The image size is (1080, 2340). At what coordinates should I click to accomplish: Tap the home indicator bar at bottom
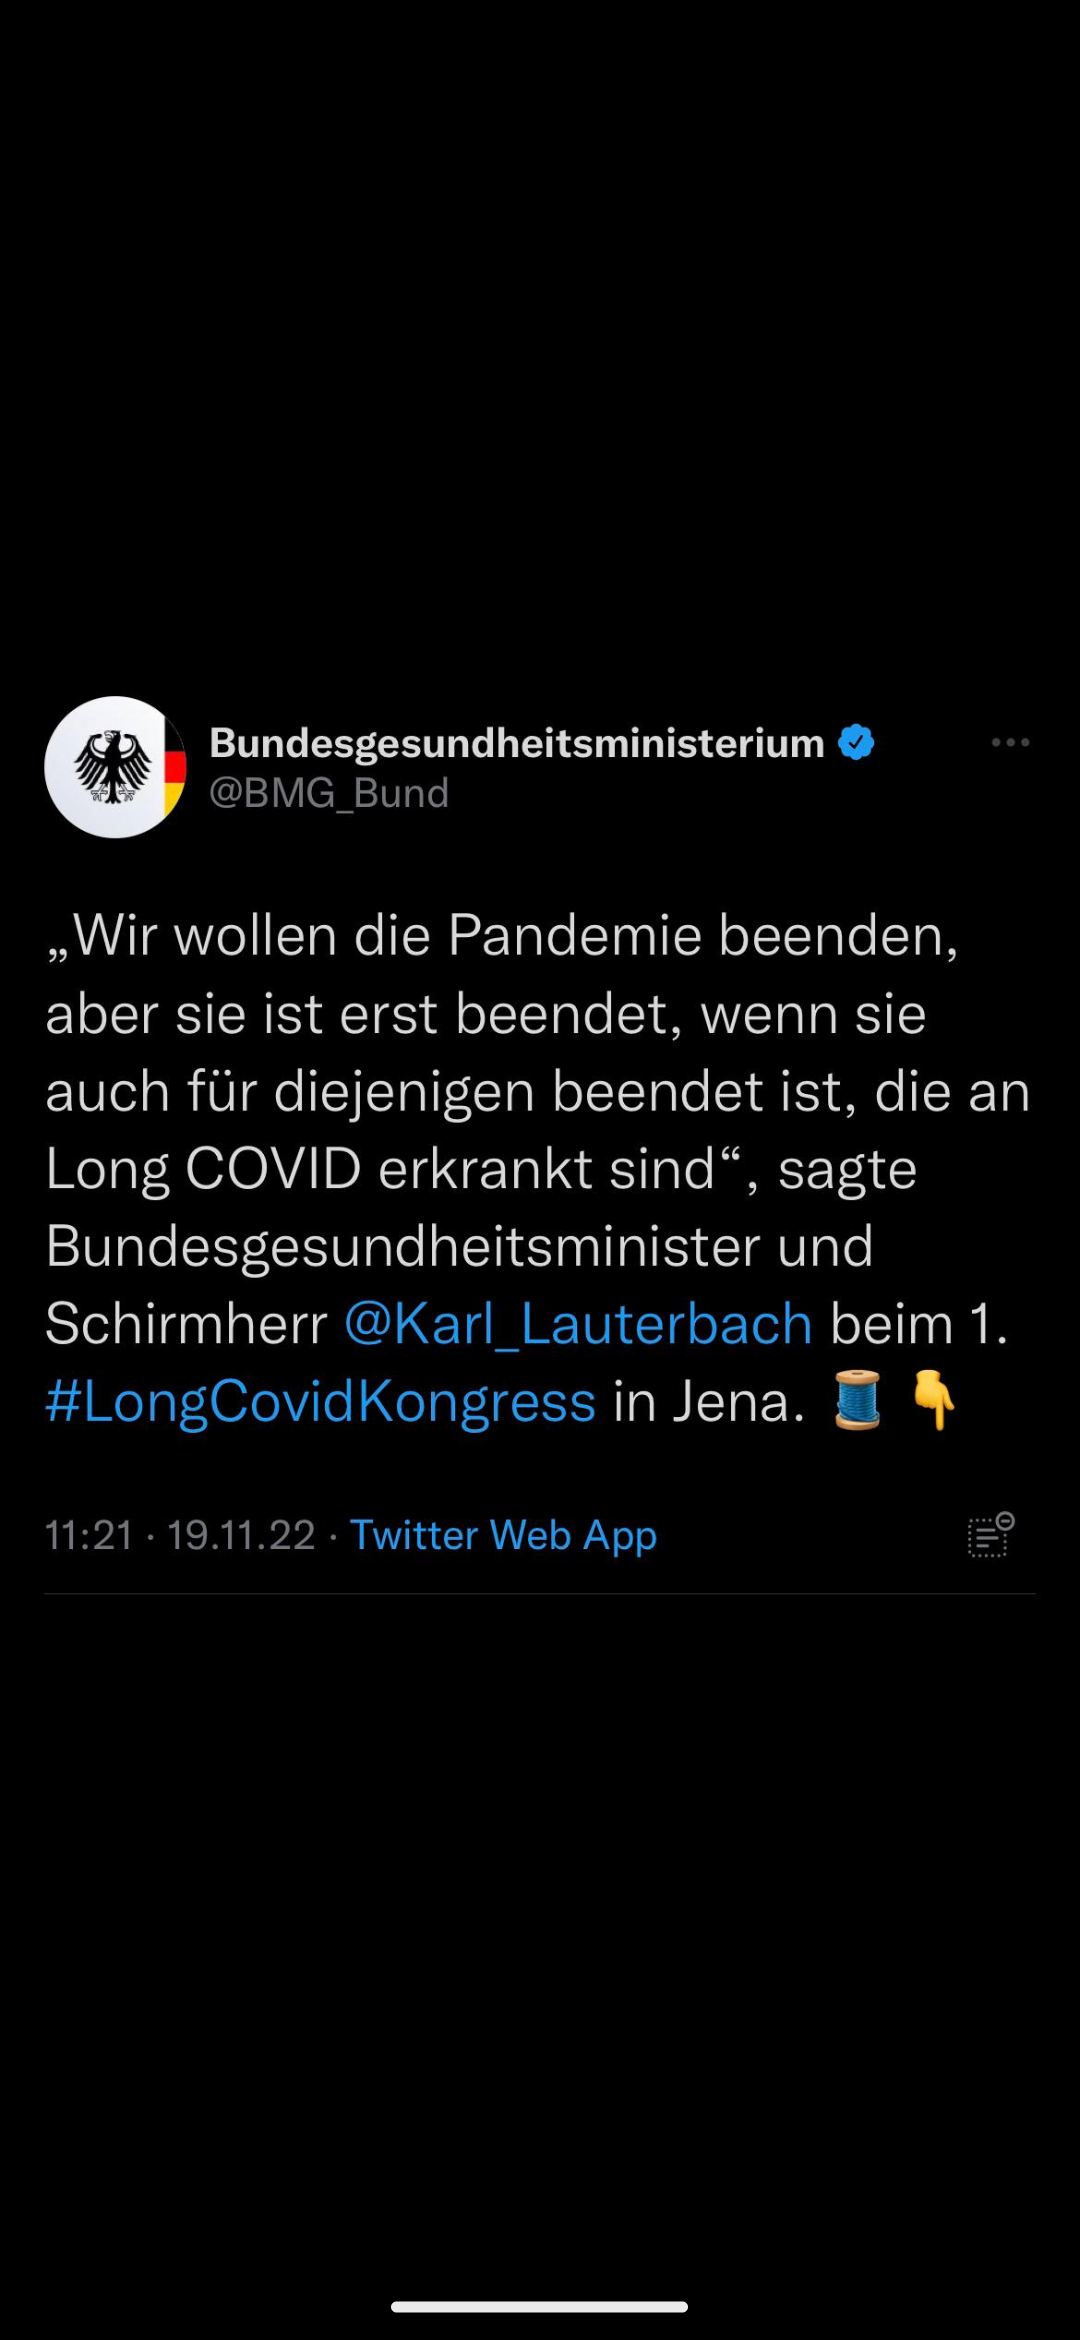[x=540, y=2307]
